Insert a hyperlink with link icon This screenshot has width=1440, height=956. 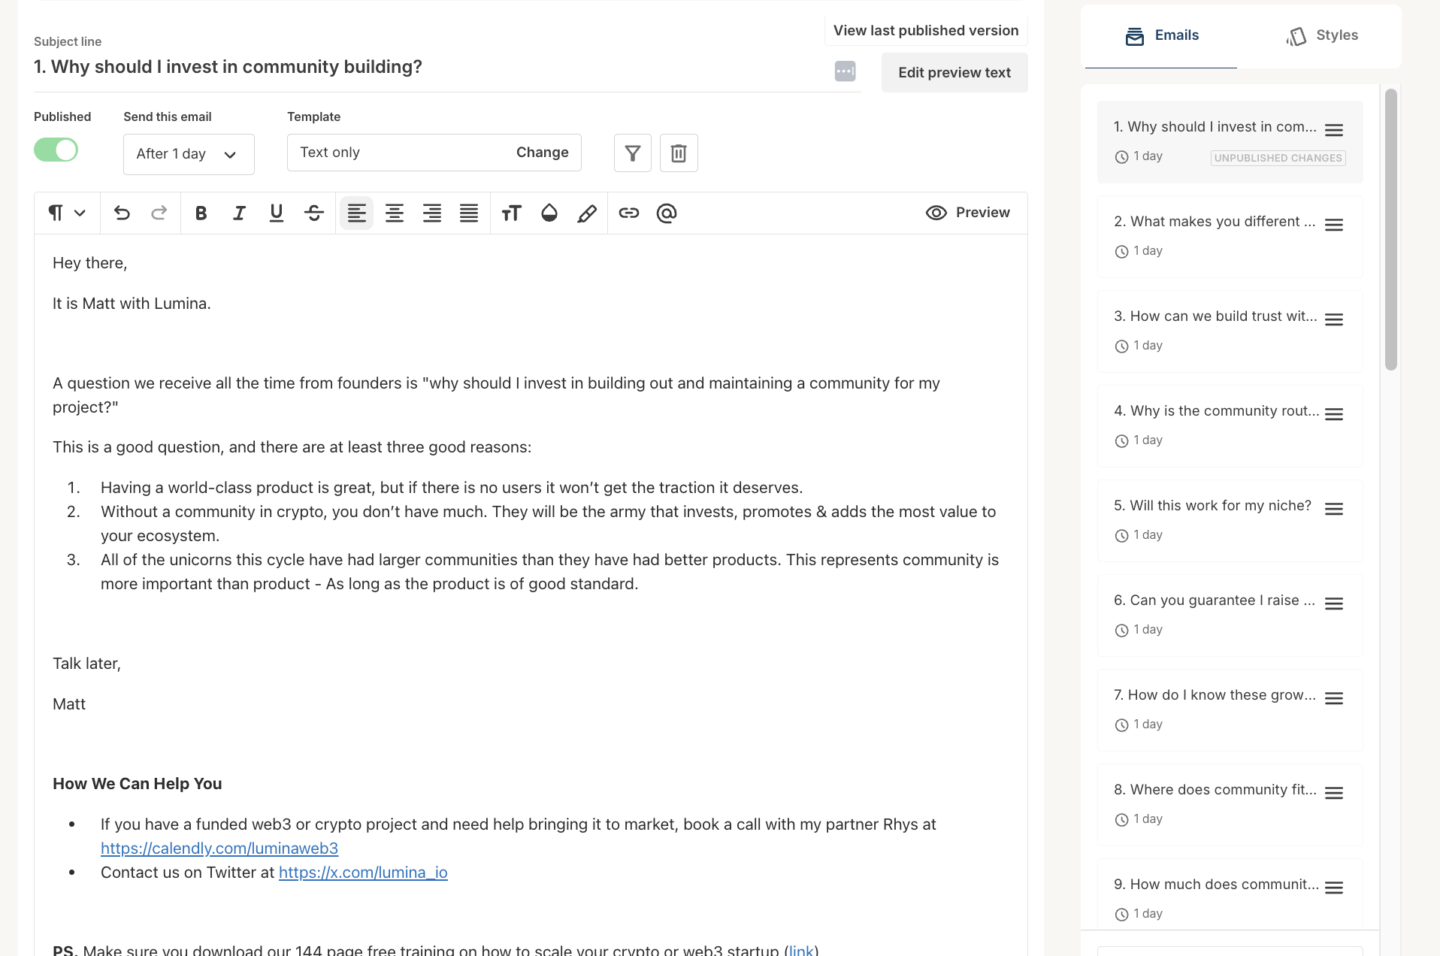click(x=629, y=213)
